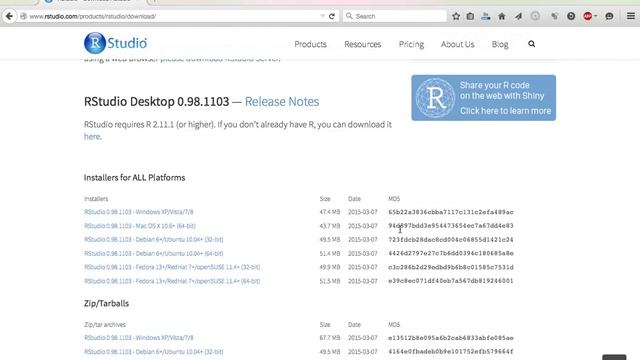Open the Release Notes link

point(282,101)
